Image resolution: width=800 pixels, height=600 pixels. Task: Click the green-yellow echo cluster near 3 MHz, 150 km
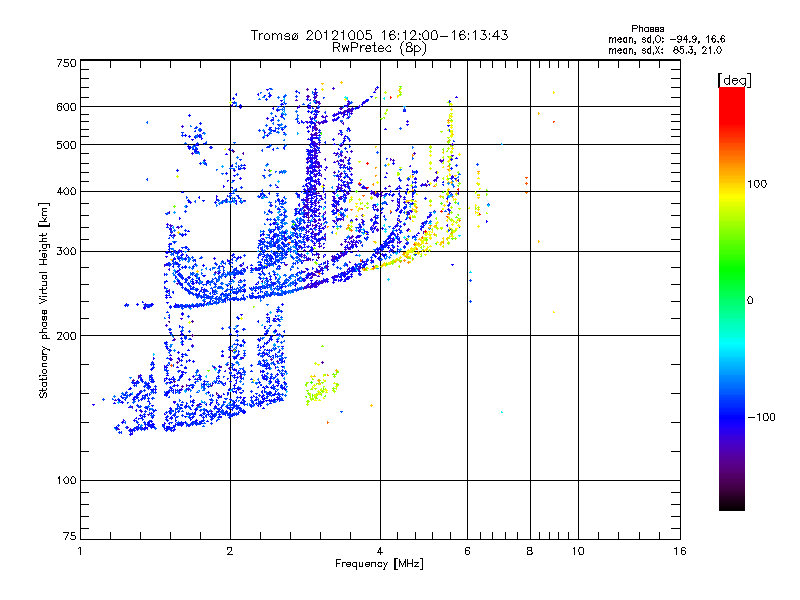321,387
